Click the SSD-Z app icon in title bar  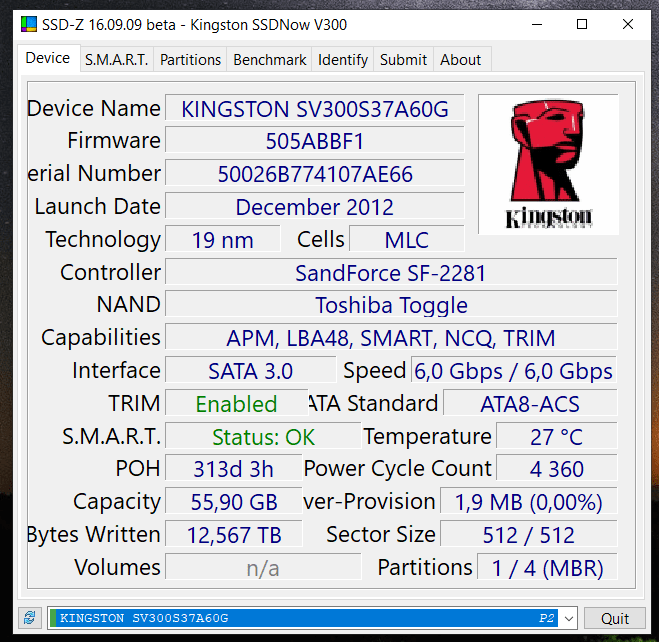pyautogui.click(x=29, y=24)
